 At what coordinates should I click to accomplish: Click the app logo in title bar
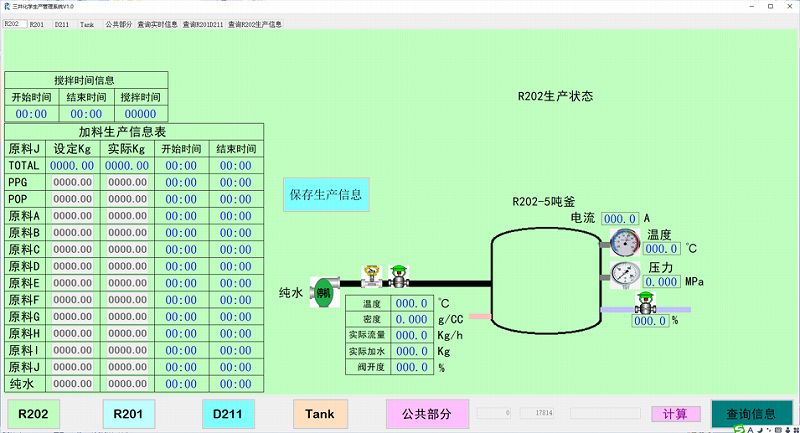tap(7, 6)
